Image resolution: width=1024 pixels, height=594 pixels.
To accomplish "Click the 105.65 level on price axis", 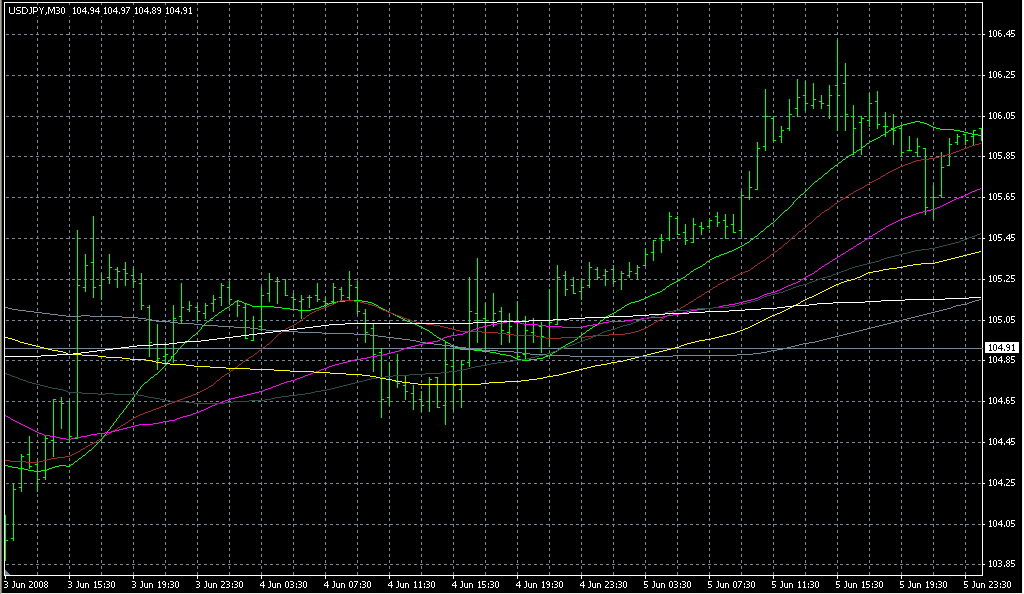I will click(x=1001, y=197).
